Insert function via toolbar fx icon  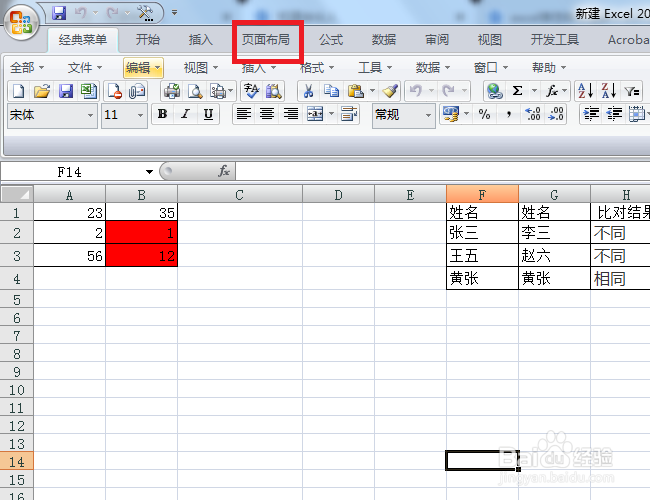[x=551, y=91]
